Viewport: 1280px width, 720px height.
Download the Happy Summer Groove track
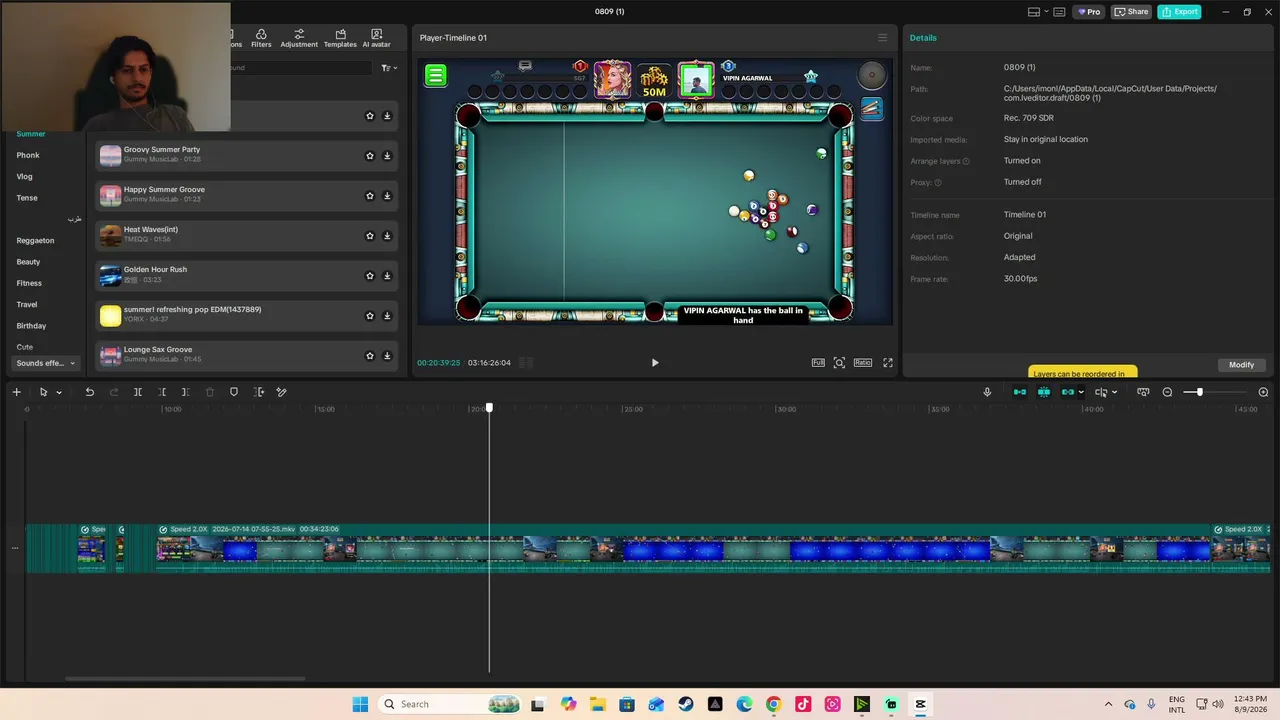click(x=387, y=196)
